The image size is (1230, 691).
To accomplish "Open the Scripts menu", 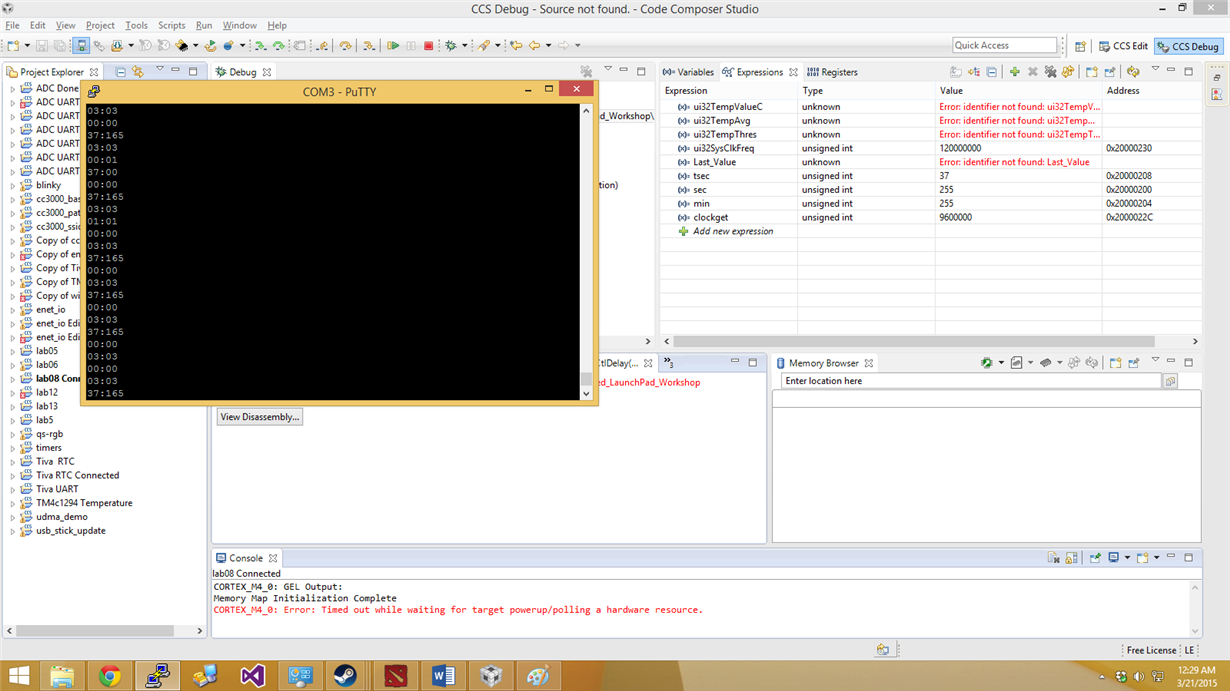I will point(171,25).
